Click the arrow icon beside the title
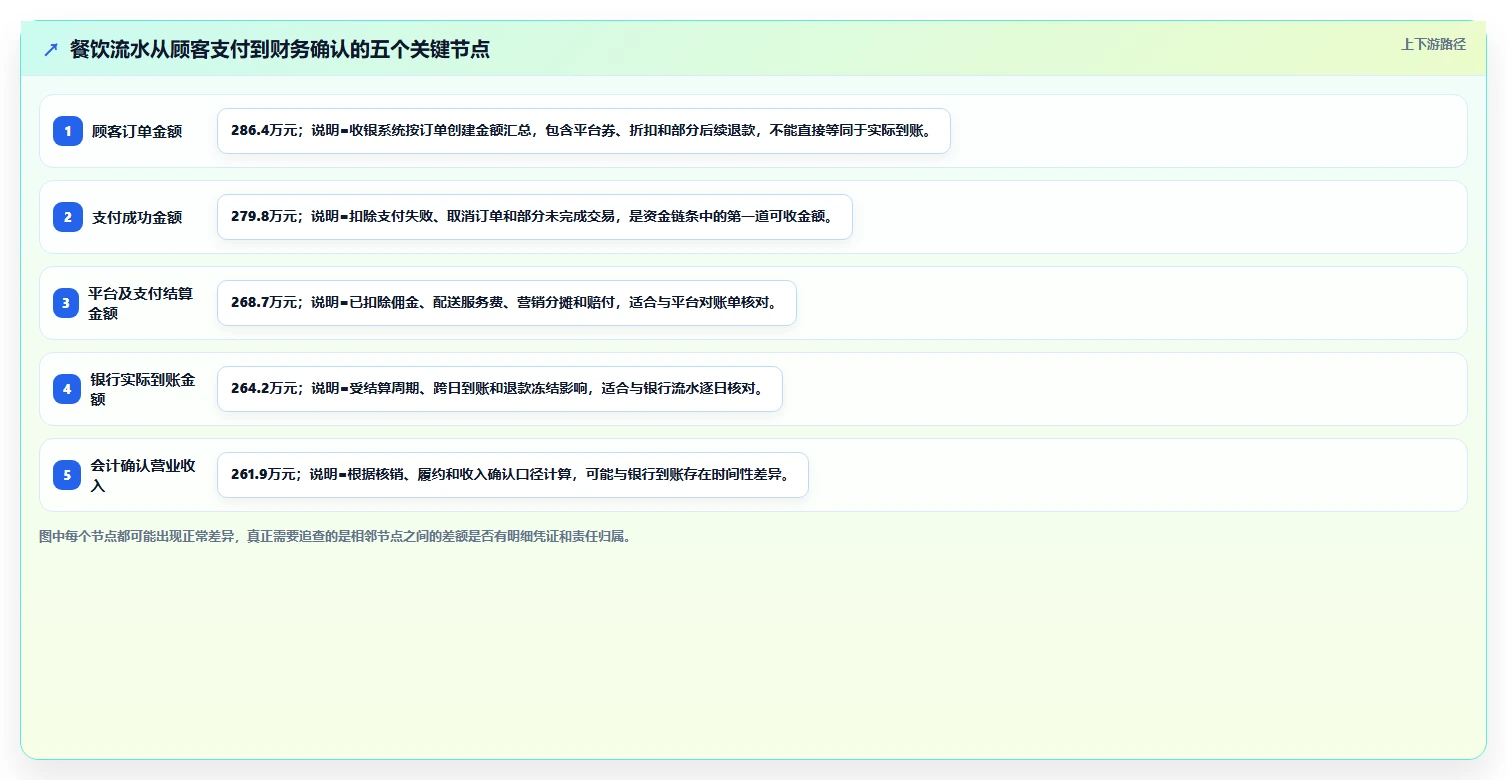Screen dimensions: 1507x780 tap(51, 49)
